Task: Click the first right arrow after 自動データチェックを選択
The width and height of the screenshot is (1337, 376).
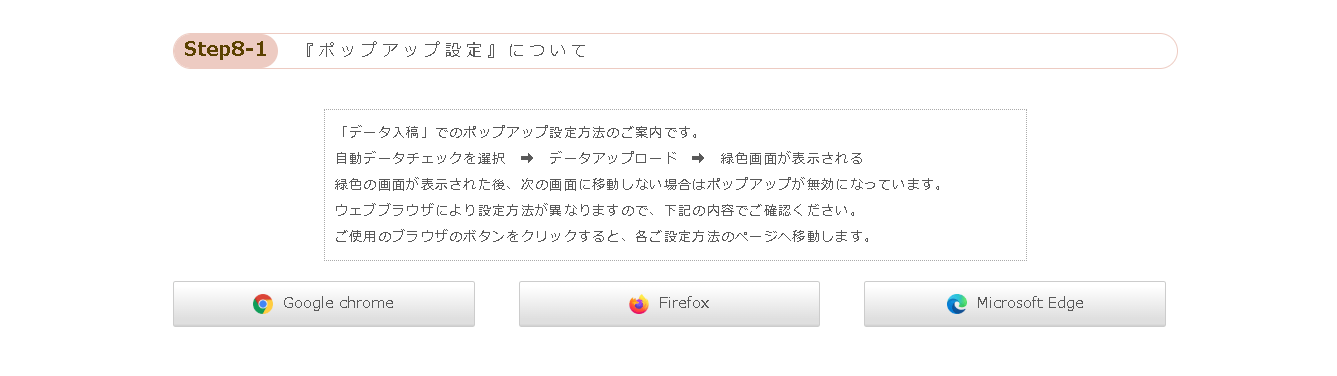Action: click(x=527, y=158)
